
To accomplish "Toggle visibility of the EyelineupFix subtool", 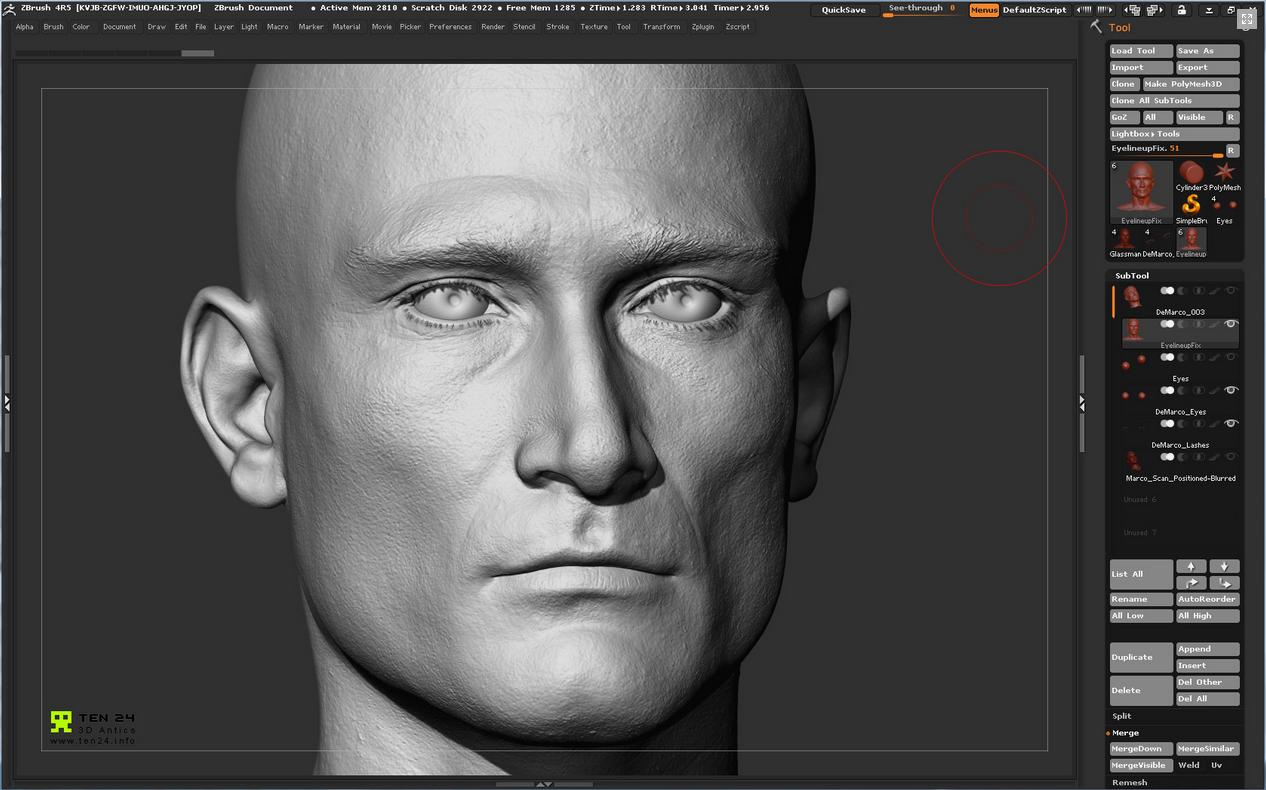I will click(x=1231, y=324).
